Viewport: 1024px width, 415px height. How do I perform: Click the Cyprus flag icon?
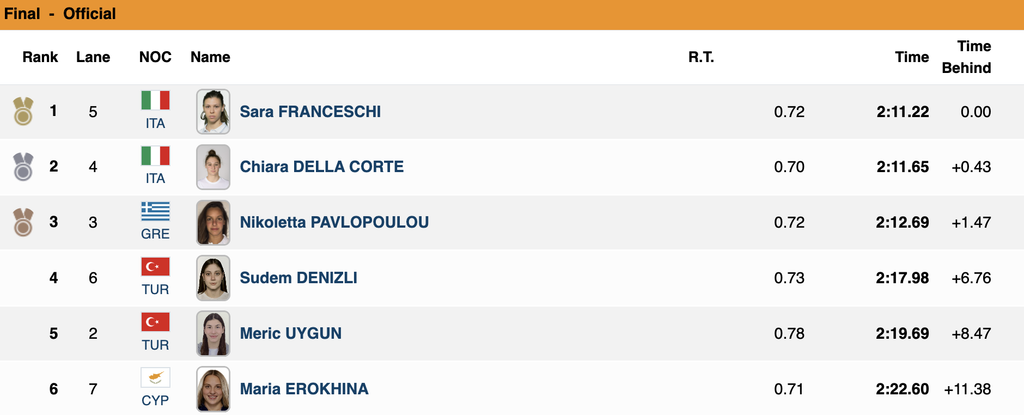point(155,378)
